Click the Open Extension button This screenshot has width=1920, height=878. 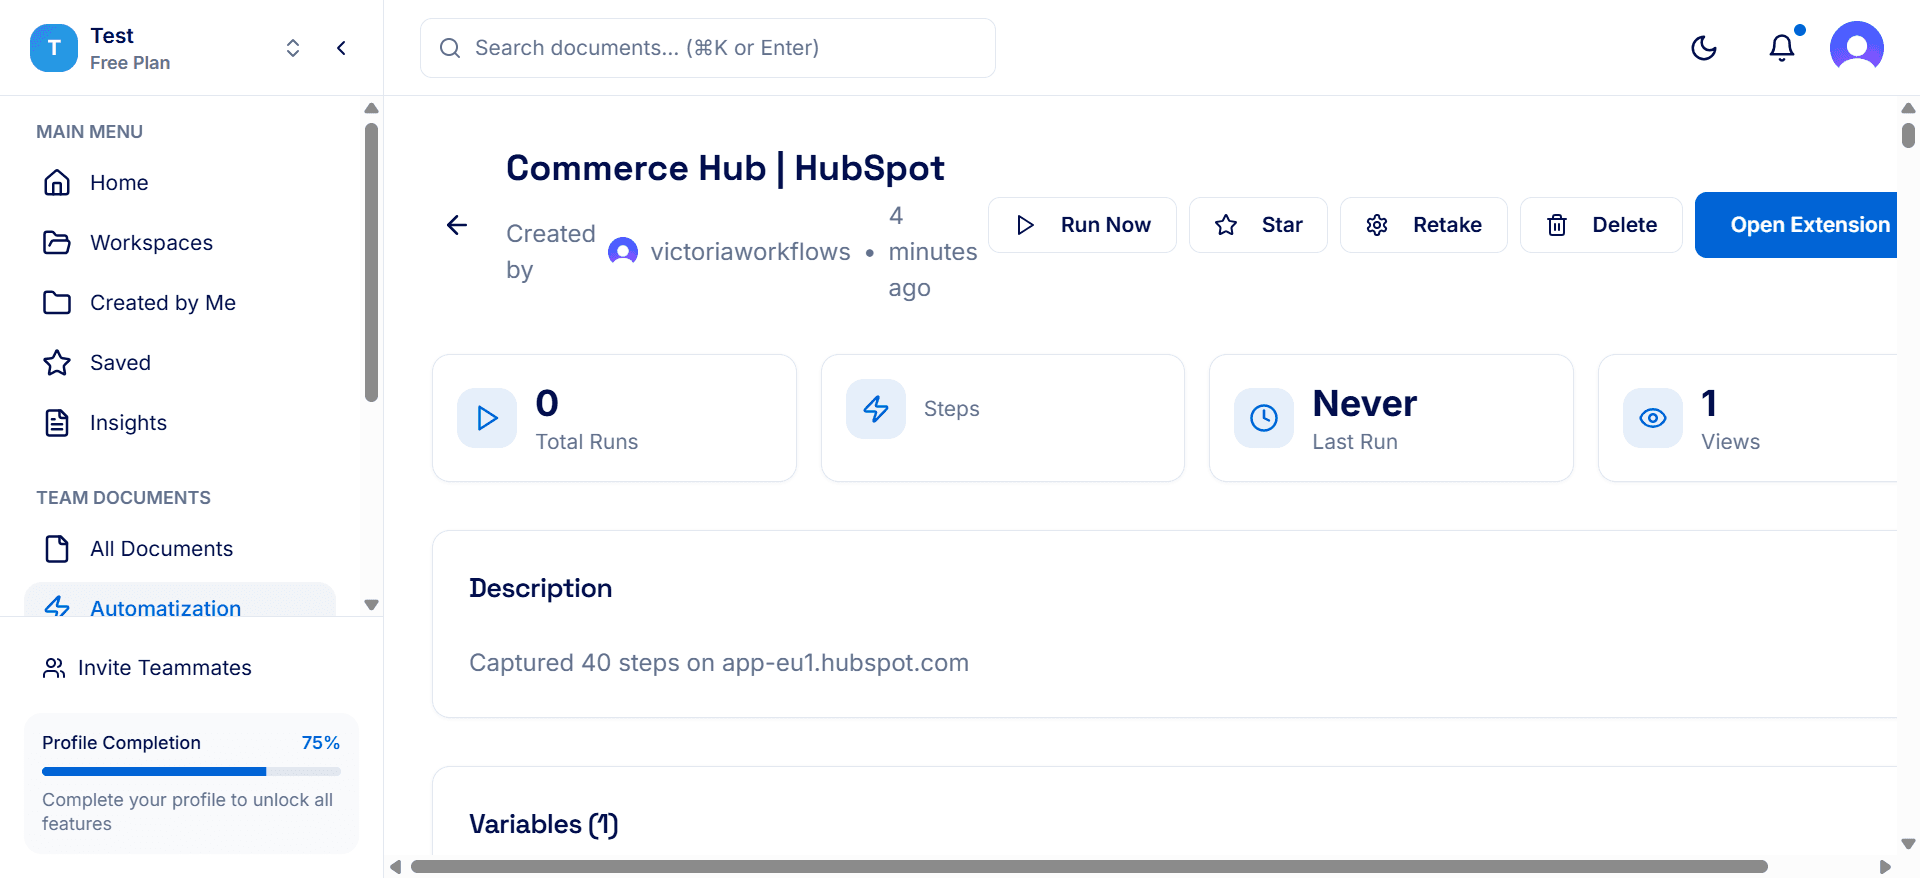pos(1797,225)
